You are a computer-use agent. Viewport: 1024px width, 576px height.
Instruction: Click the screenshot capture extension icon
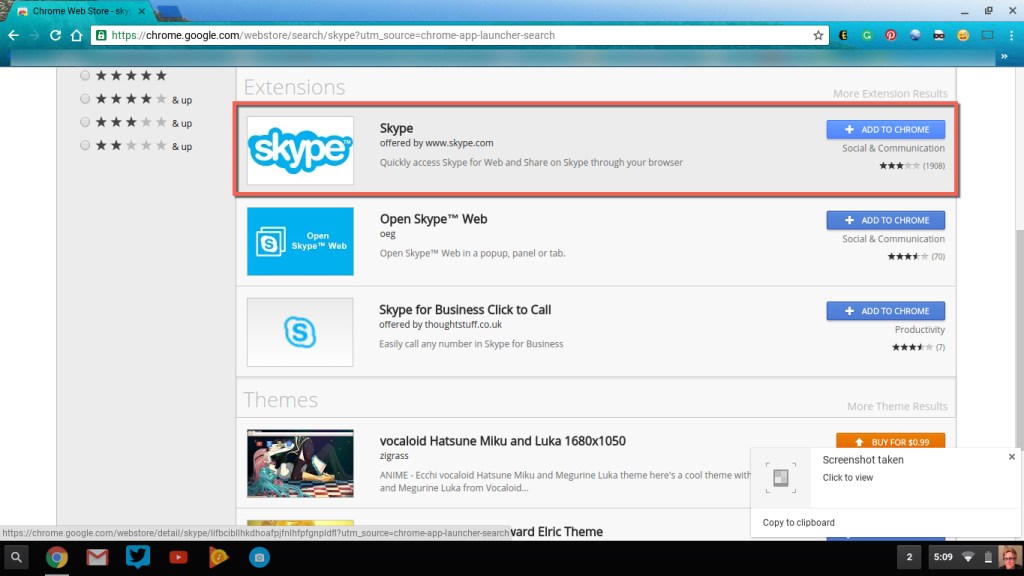click(x=985, y=35)
